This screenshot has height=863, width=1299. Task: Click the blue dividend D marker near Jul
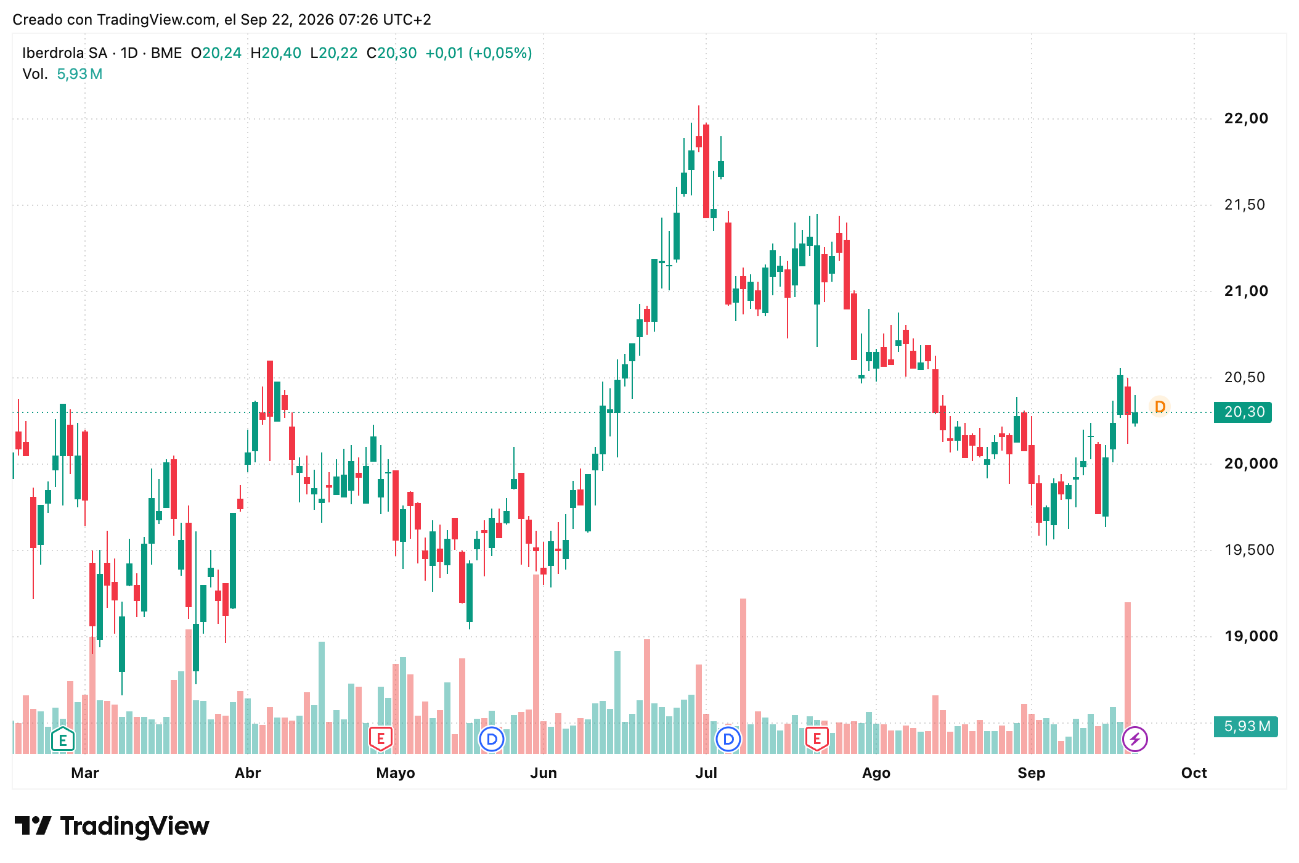(729, 740)
